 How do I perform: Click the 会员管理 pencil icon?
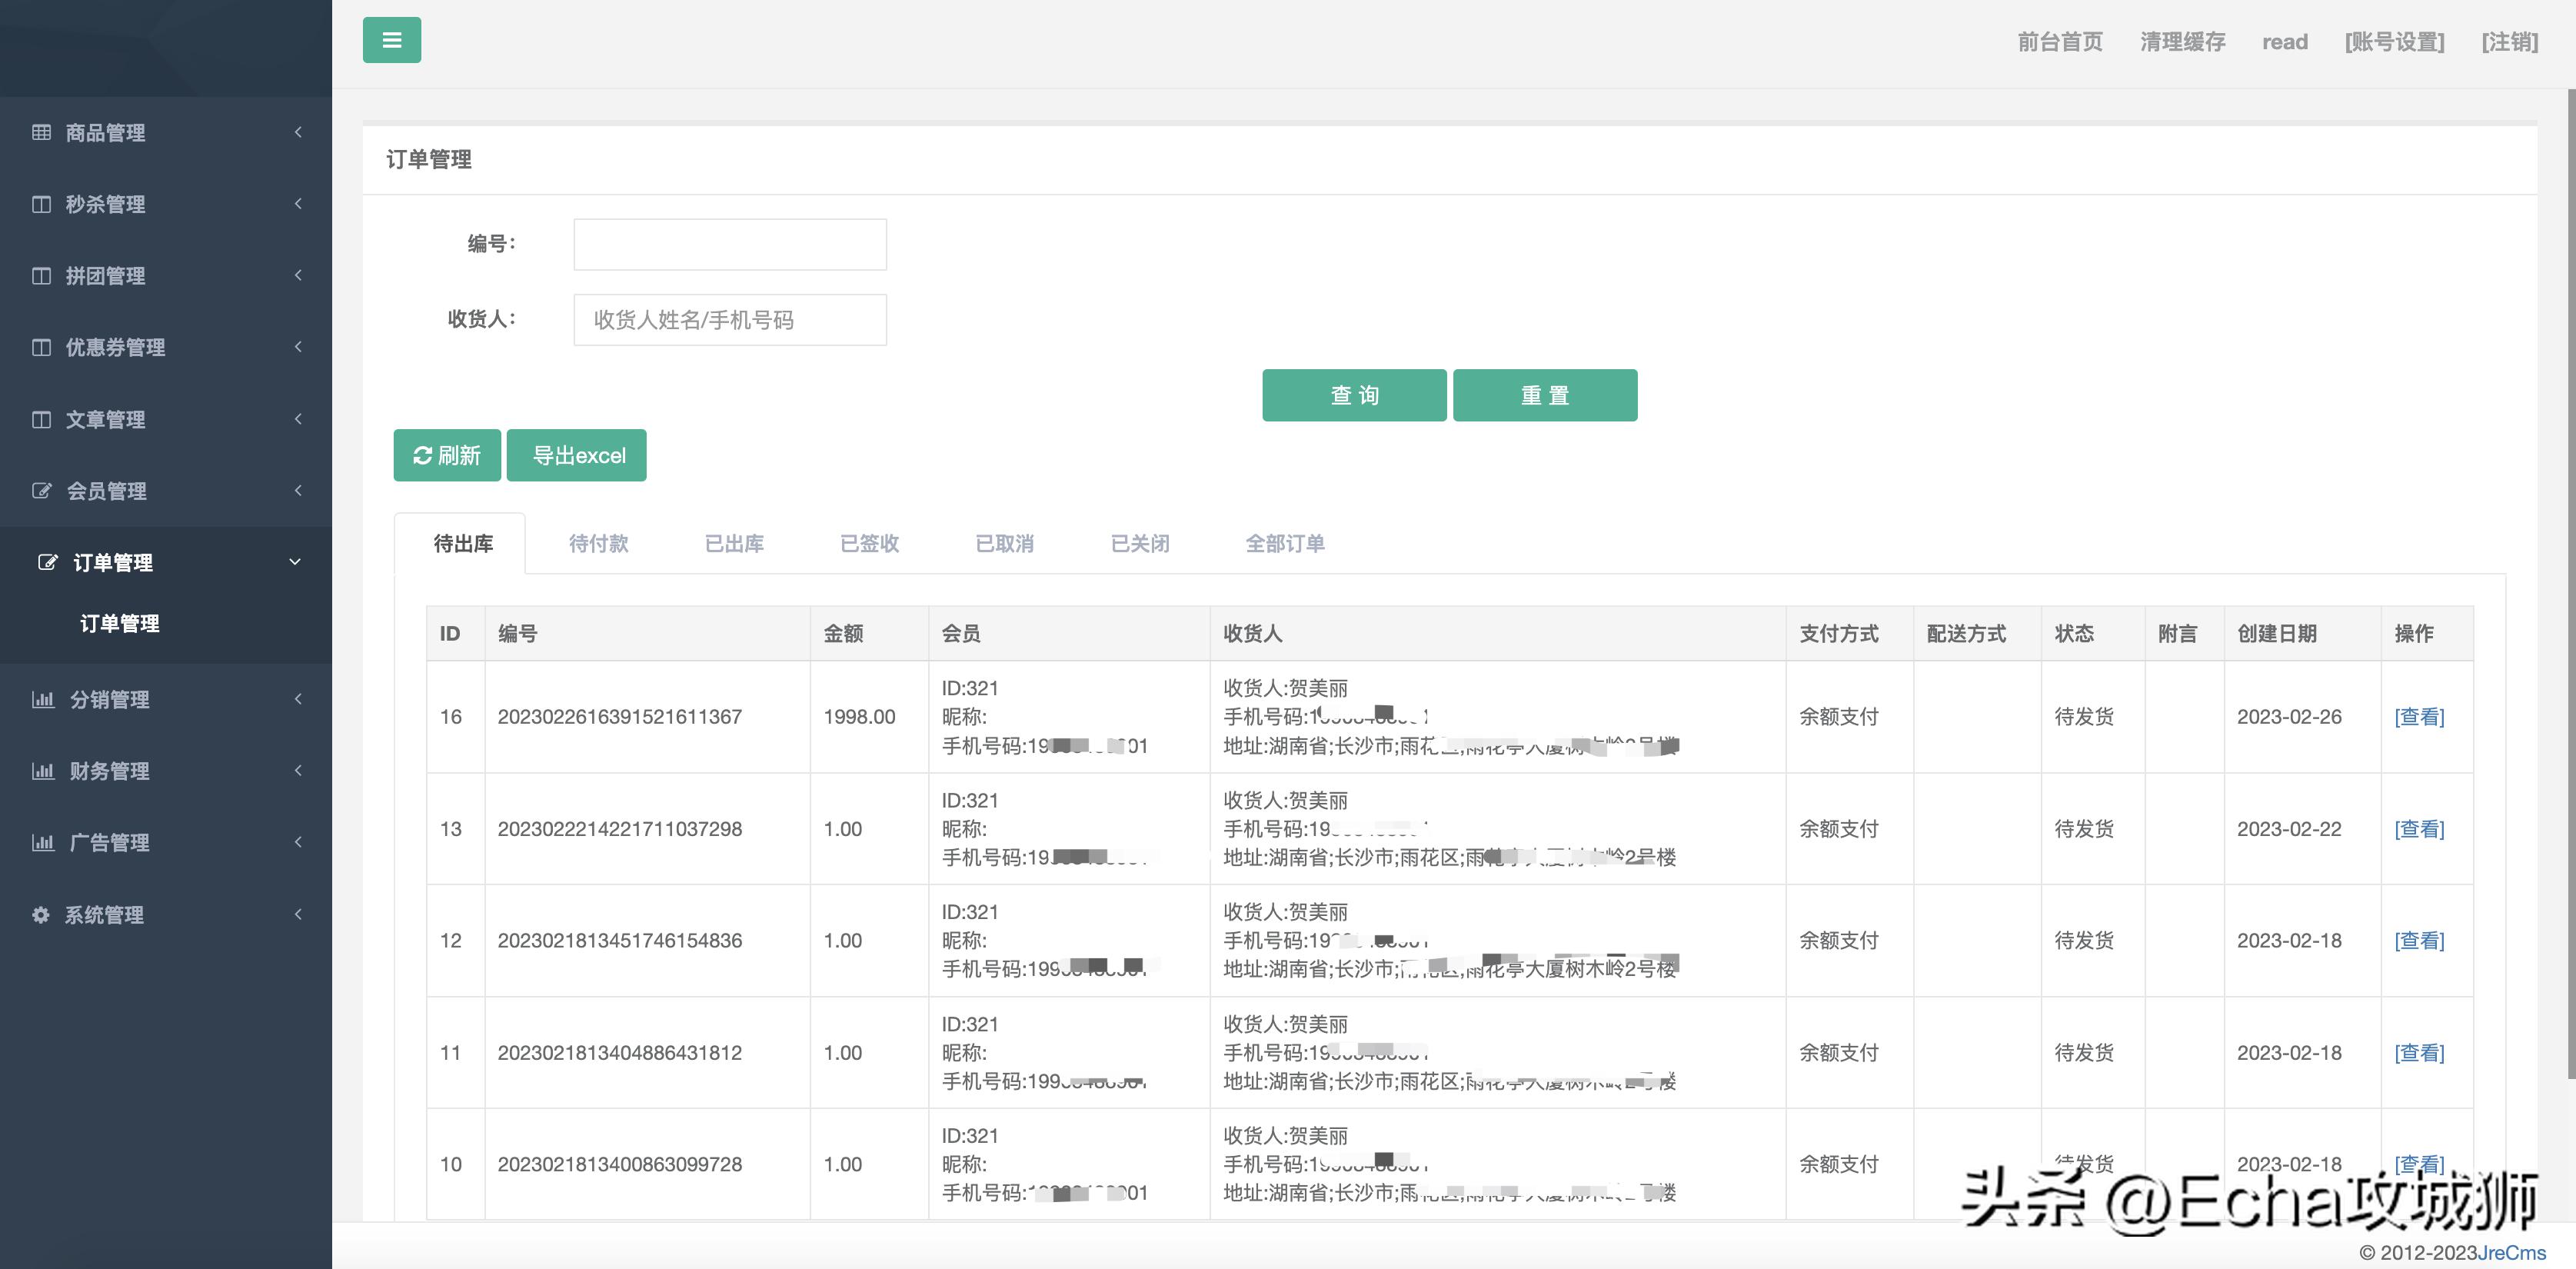41,491
